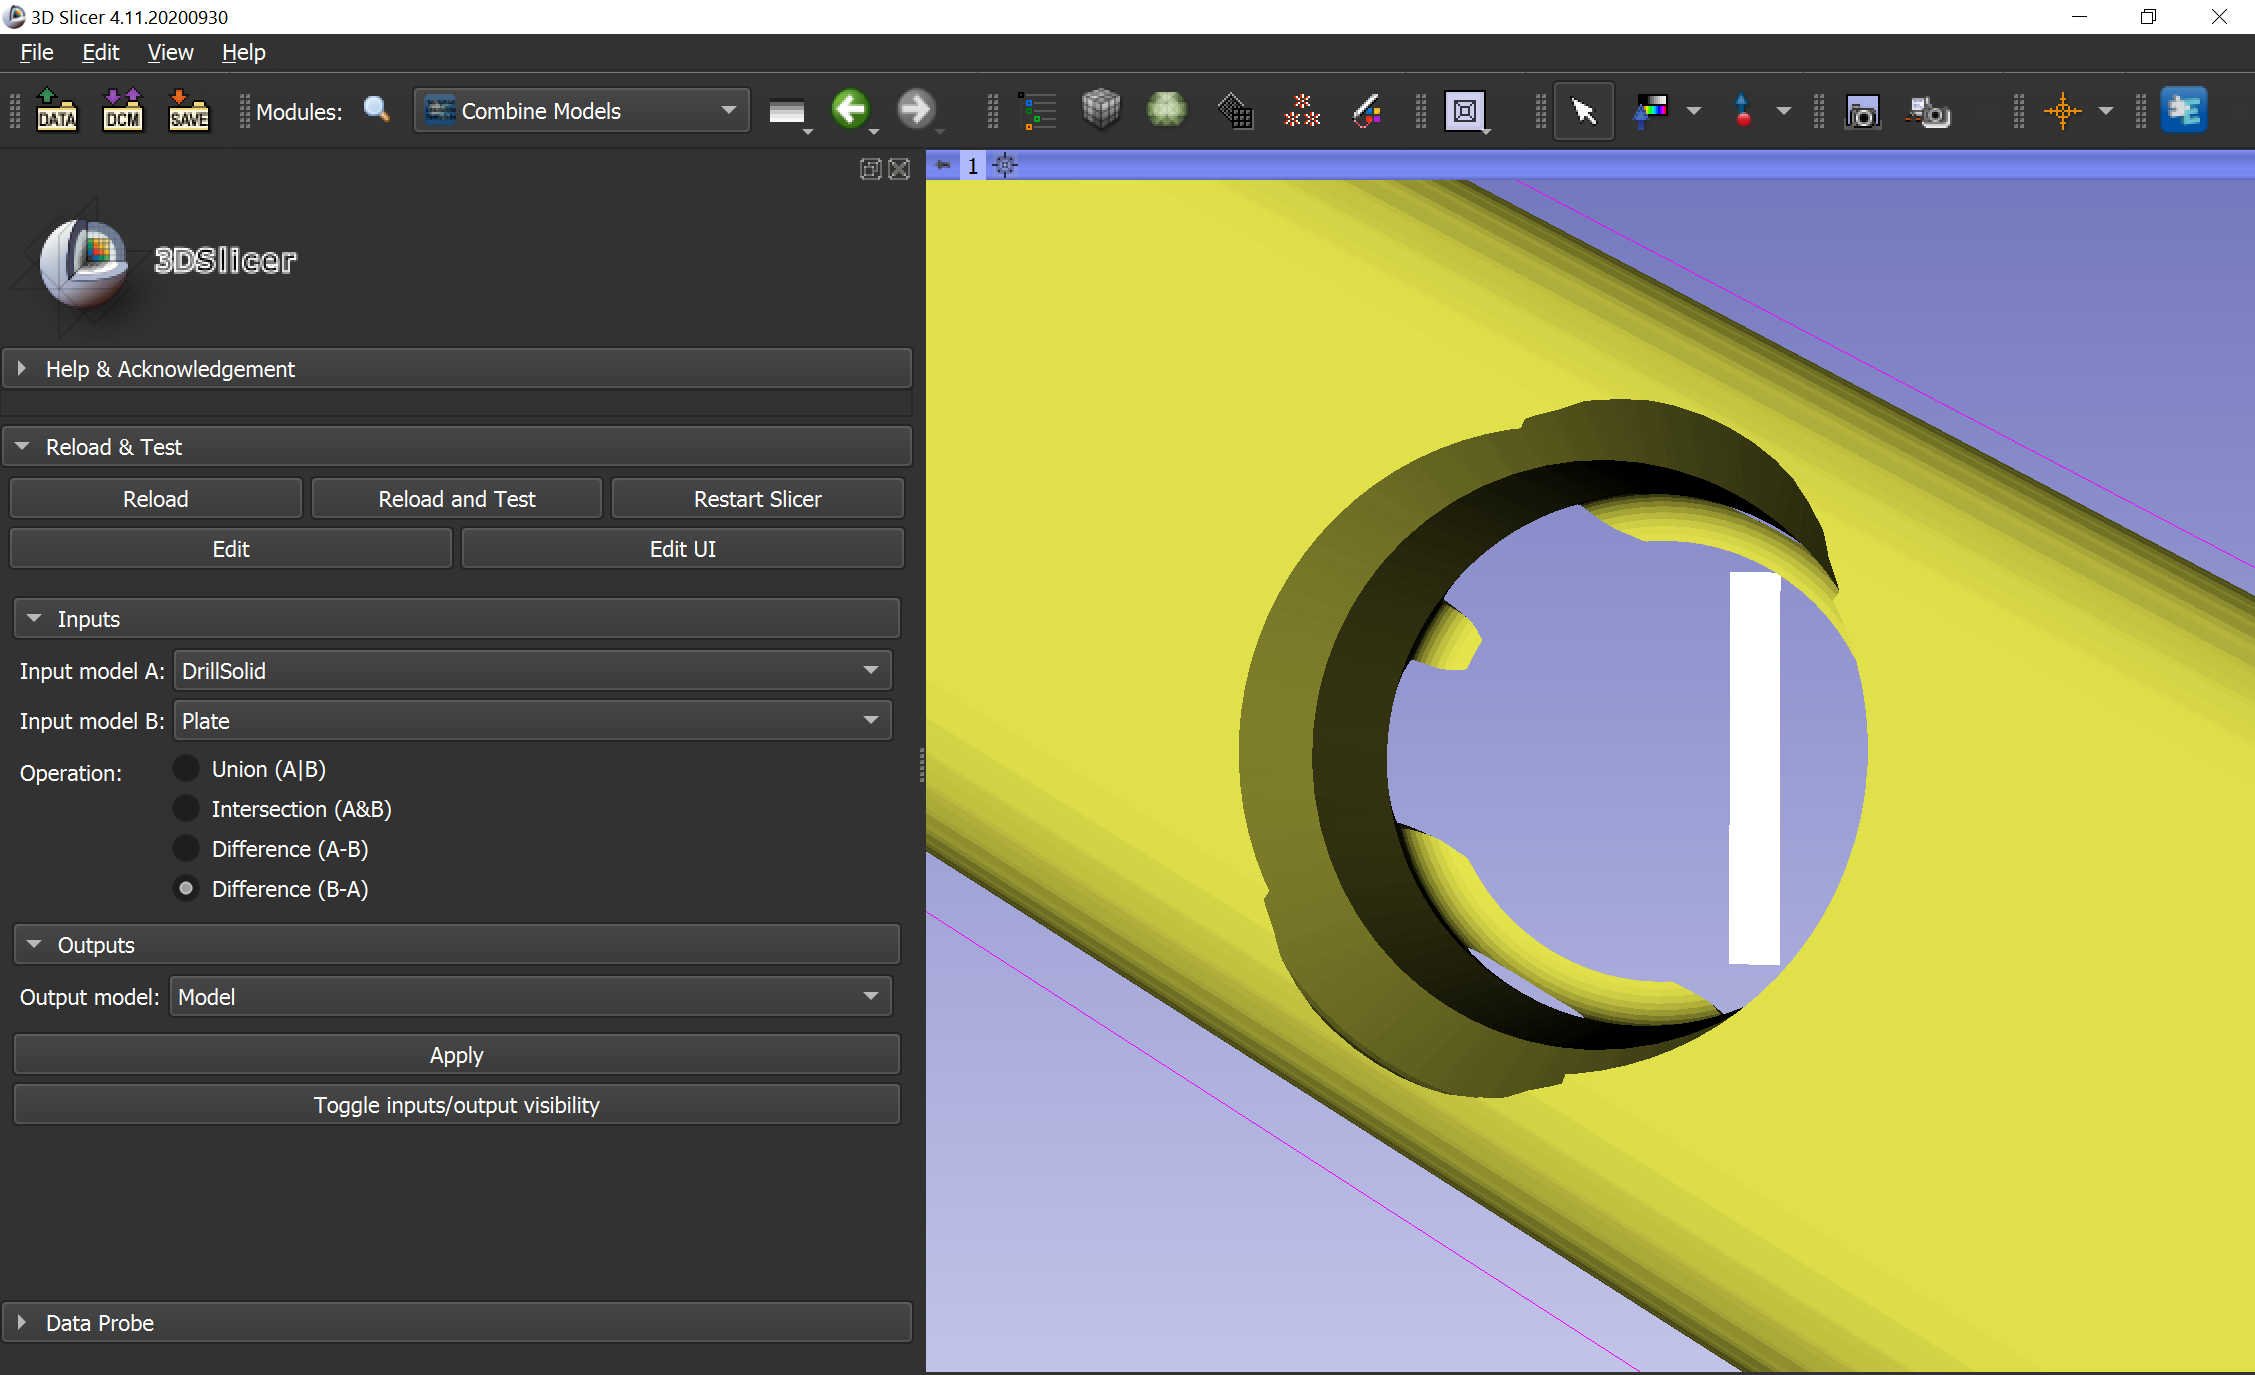Toggle the crosshair visibility
This screenshot has height=1375, width=2255.
pyautogui.click(x=2064, y=111)
